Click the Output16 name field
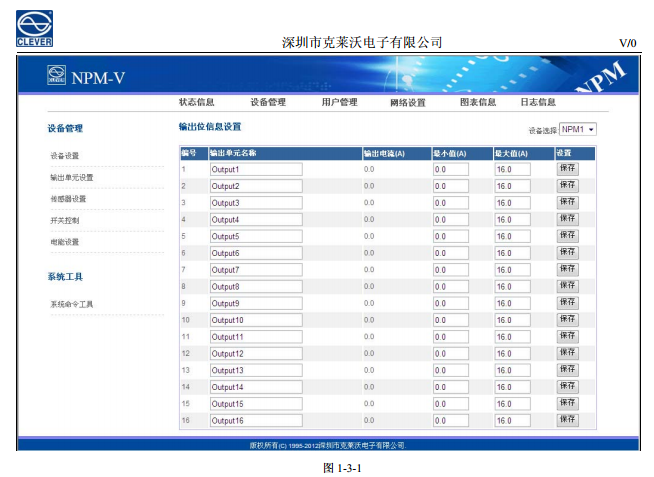Screen dimensions: 654x477 coord(256,421)
